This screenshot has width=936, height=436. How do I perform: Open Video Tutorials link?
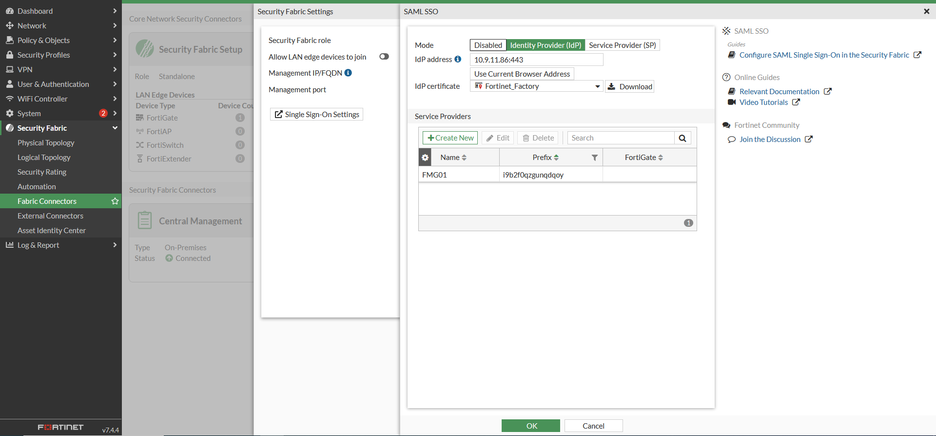(x=763, y=102)
